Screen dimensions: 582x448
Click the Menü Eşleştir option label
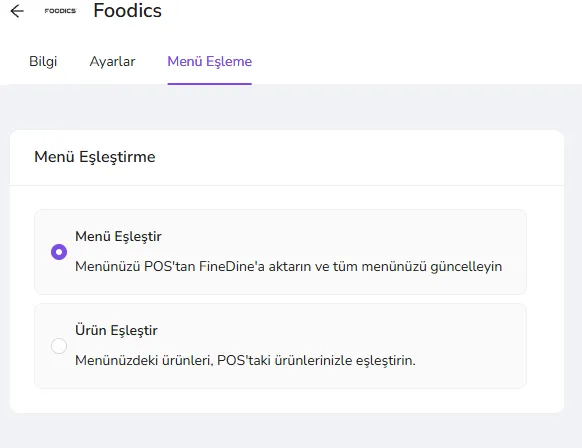[x=118, y=236]
